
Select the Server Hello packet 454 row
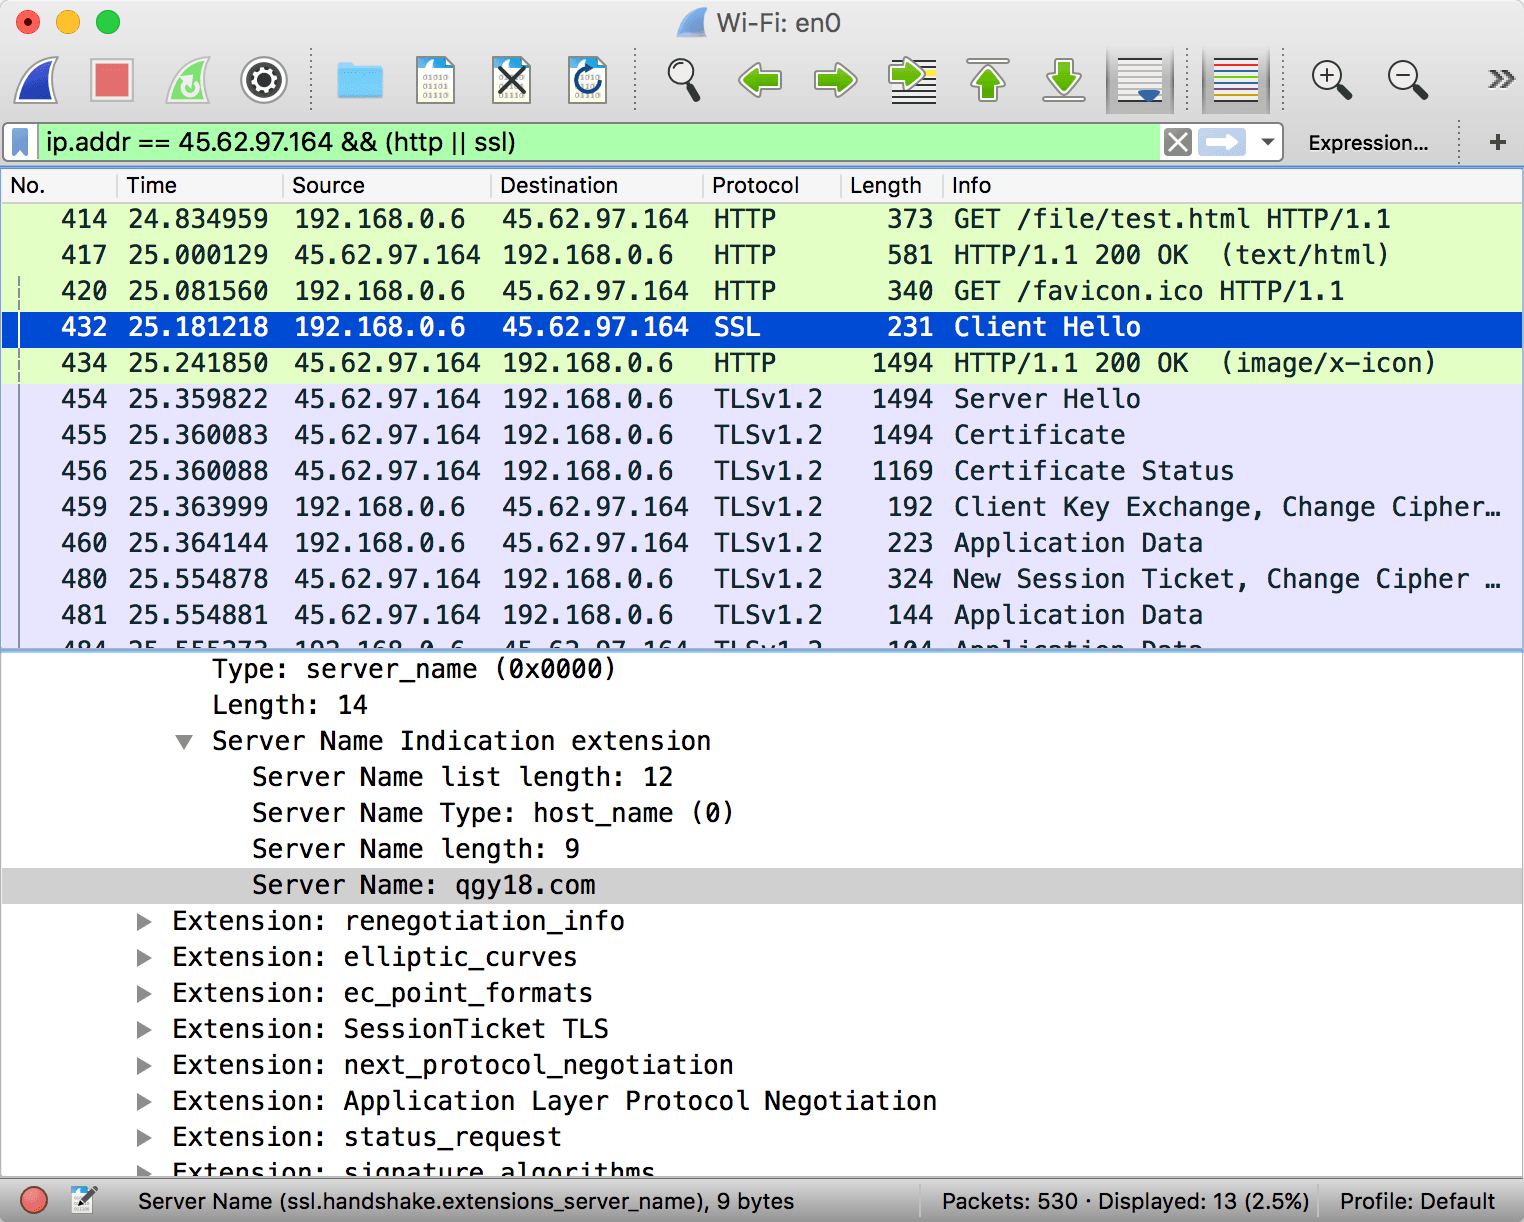coord(760,399)
